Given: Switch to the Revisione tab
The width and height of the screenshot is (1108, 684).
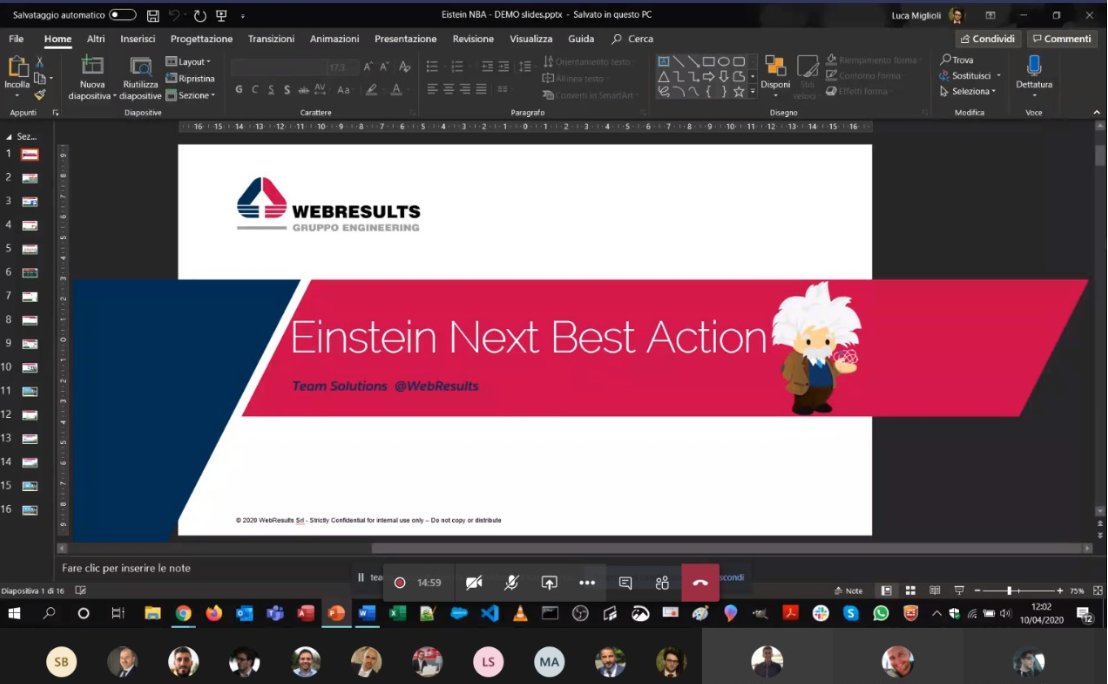Looking at the screenshot, I should click(473, 39).
